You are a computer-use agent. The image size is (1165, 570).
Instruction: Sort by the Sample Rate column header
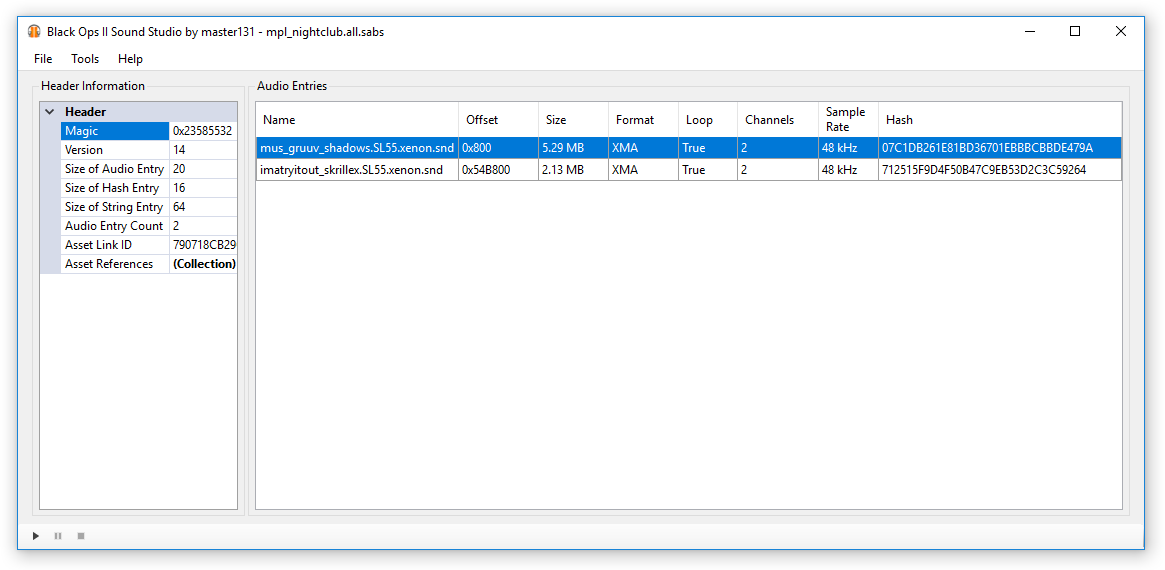pyautogui.click(x=848, y=120)
